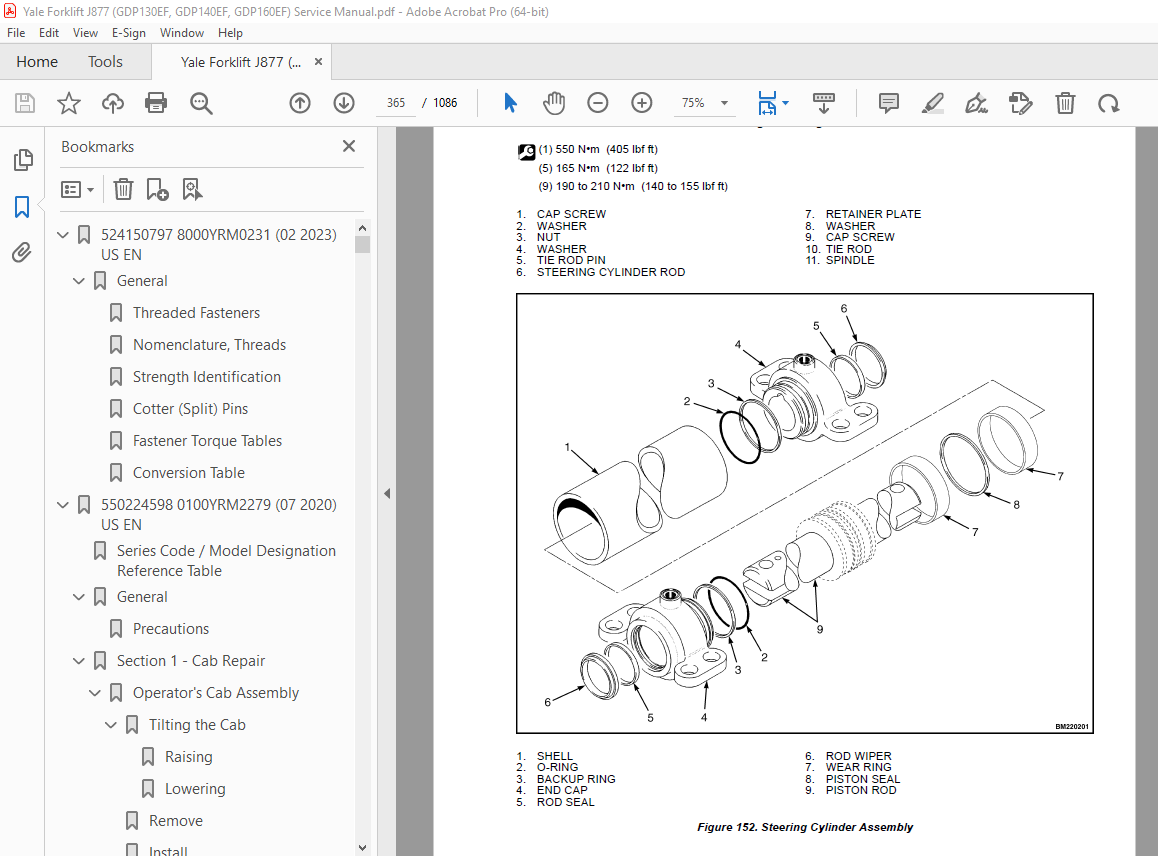Collapse 550224598 0100YRM2279 bookmark
The image size is (1158, 856).
[63, 505]
